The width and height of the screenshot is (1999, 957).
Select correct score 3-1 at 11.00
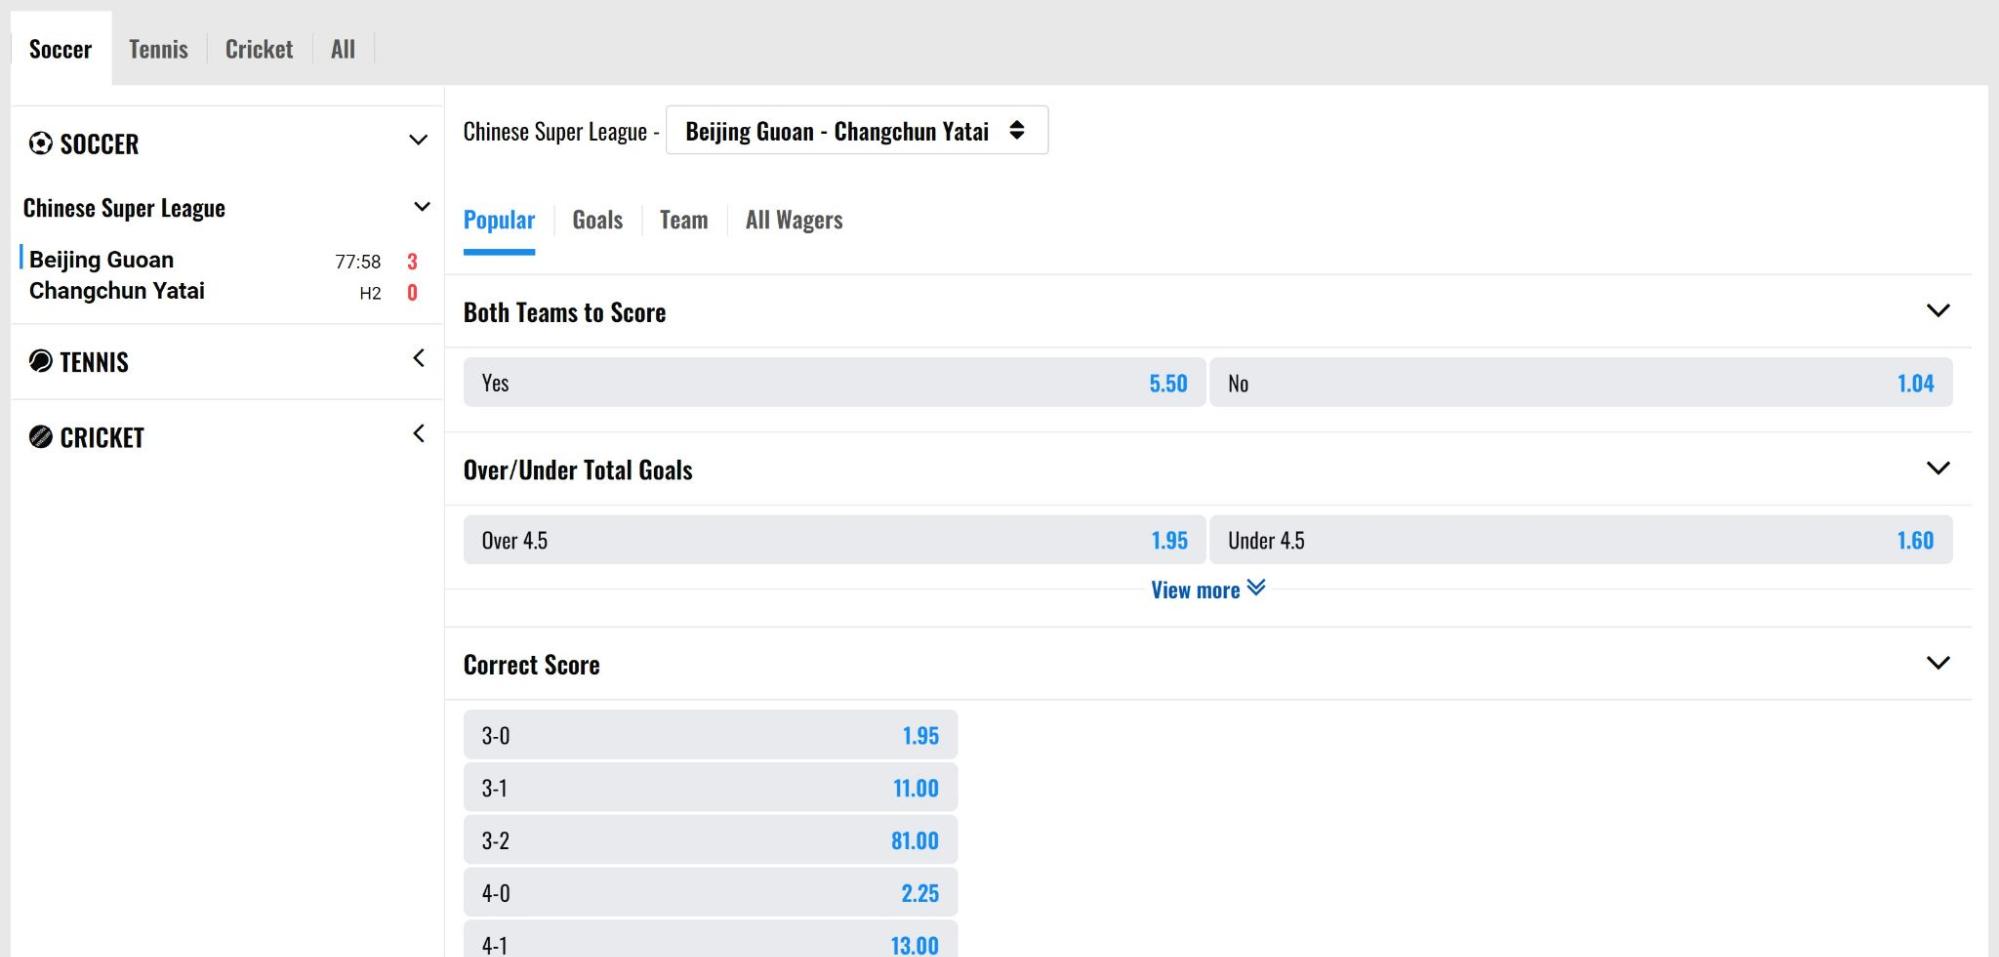(x=710, y=788)
